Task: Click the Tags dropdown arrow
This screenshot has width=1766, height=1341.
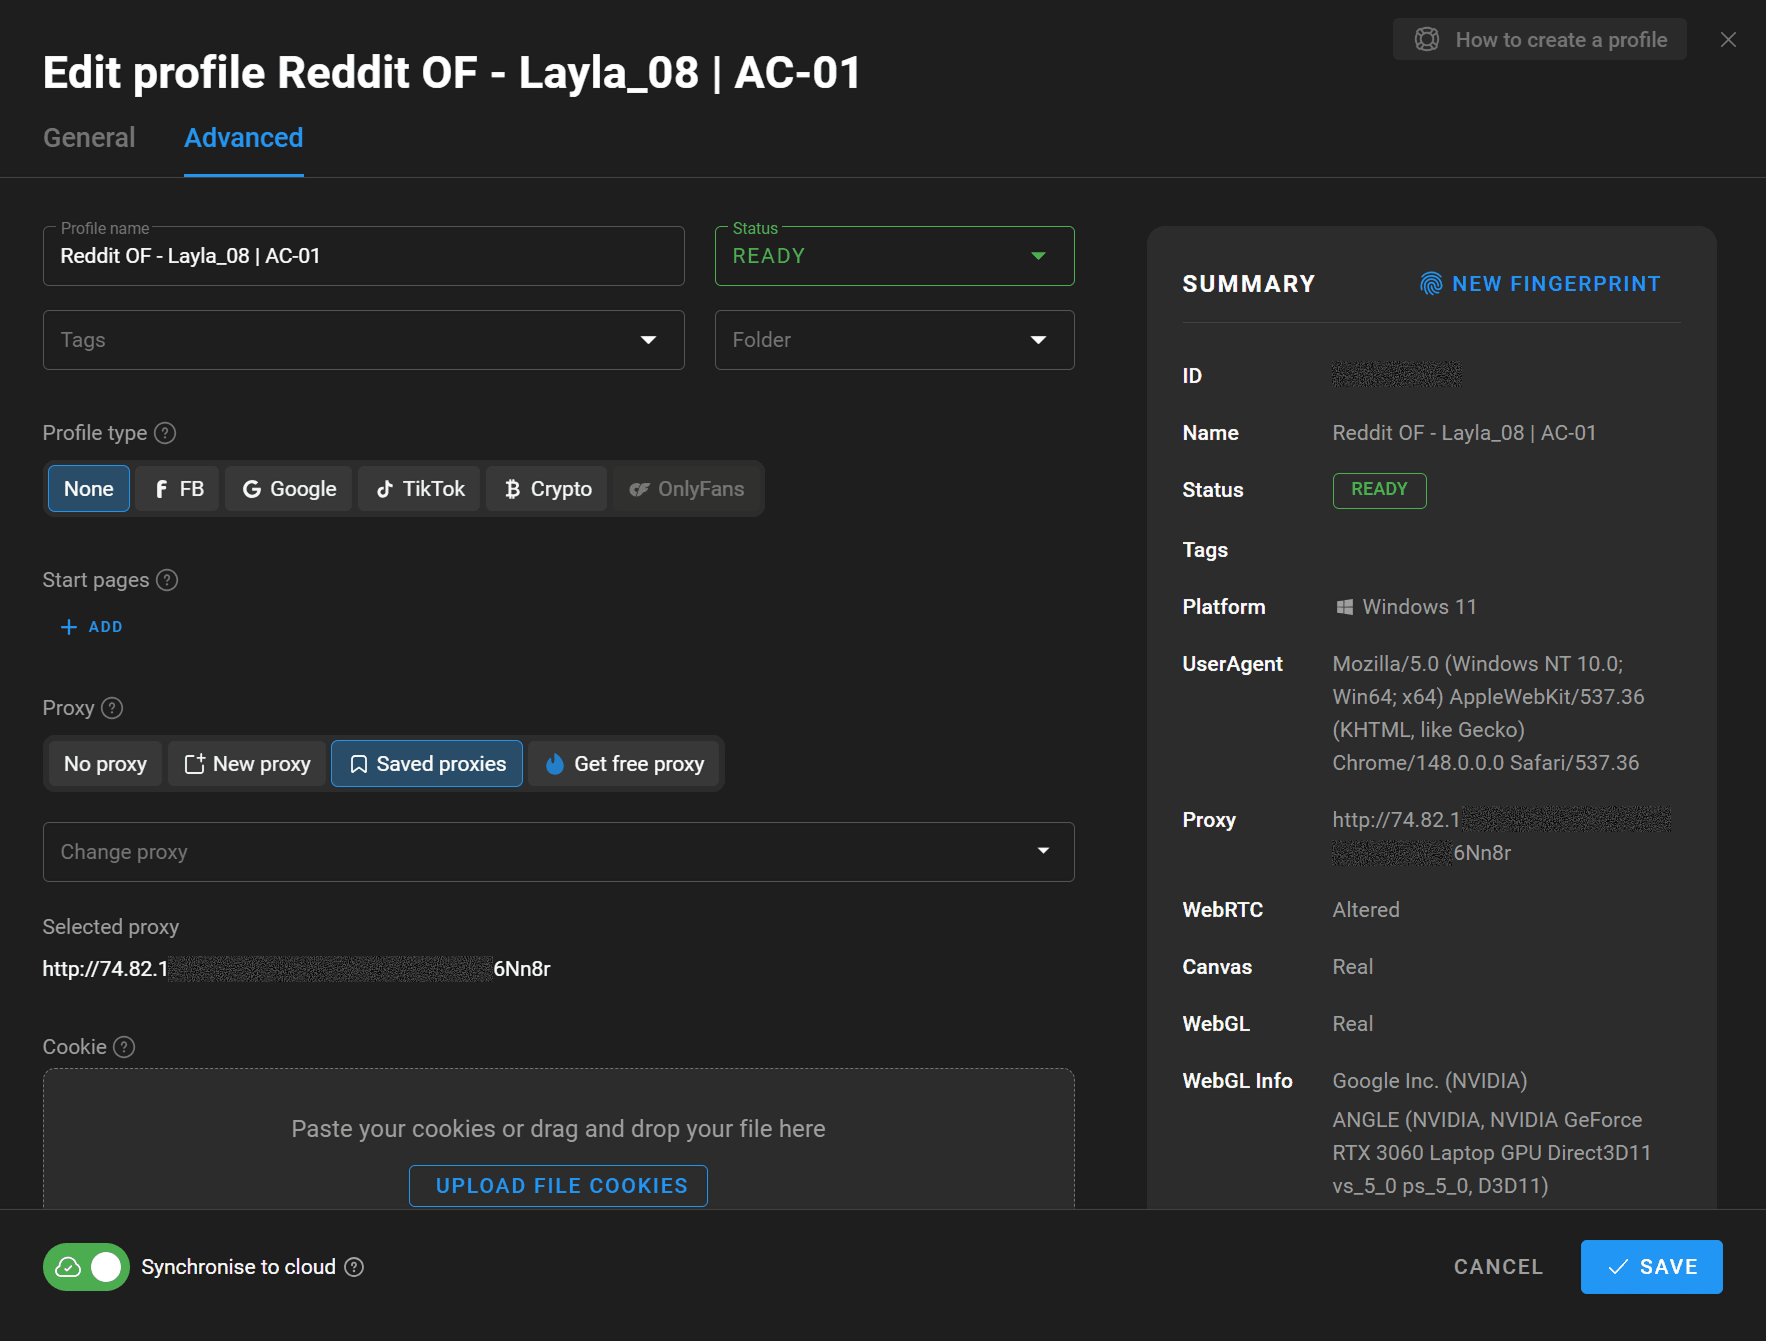Action: click(x=649, y=340)
